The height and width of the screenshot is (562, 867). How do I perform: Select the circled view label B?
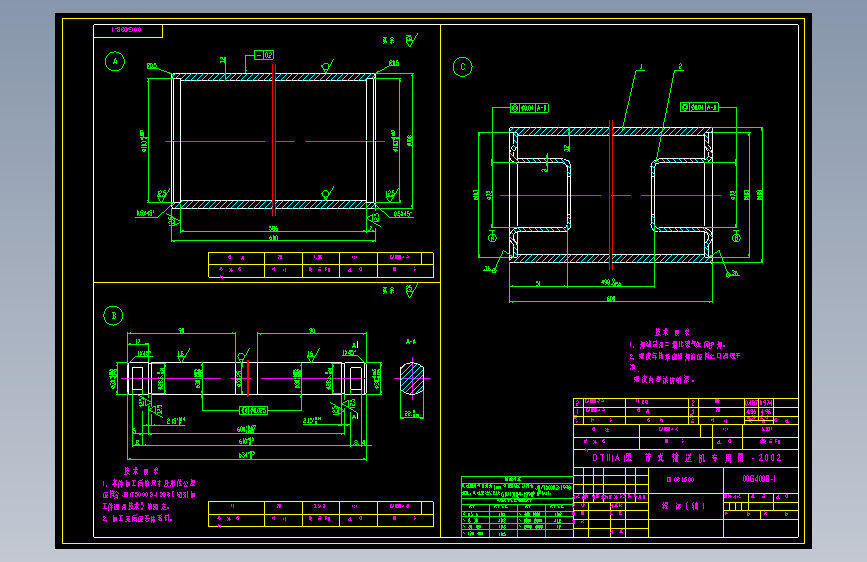click(113, 315)
